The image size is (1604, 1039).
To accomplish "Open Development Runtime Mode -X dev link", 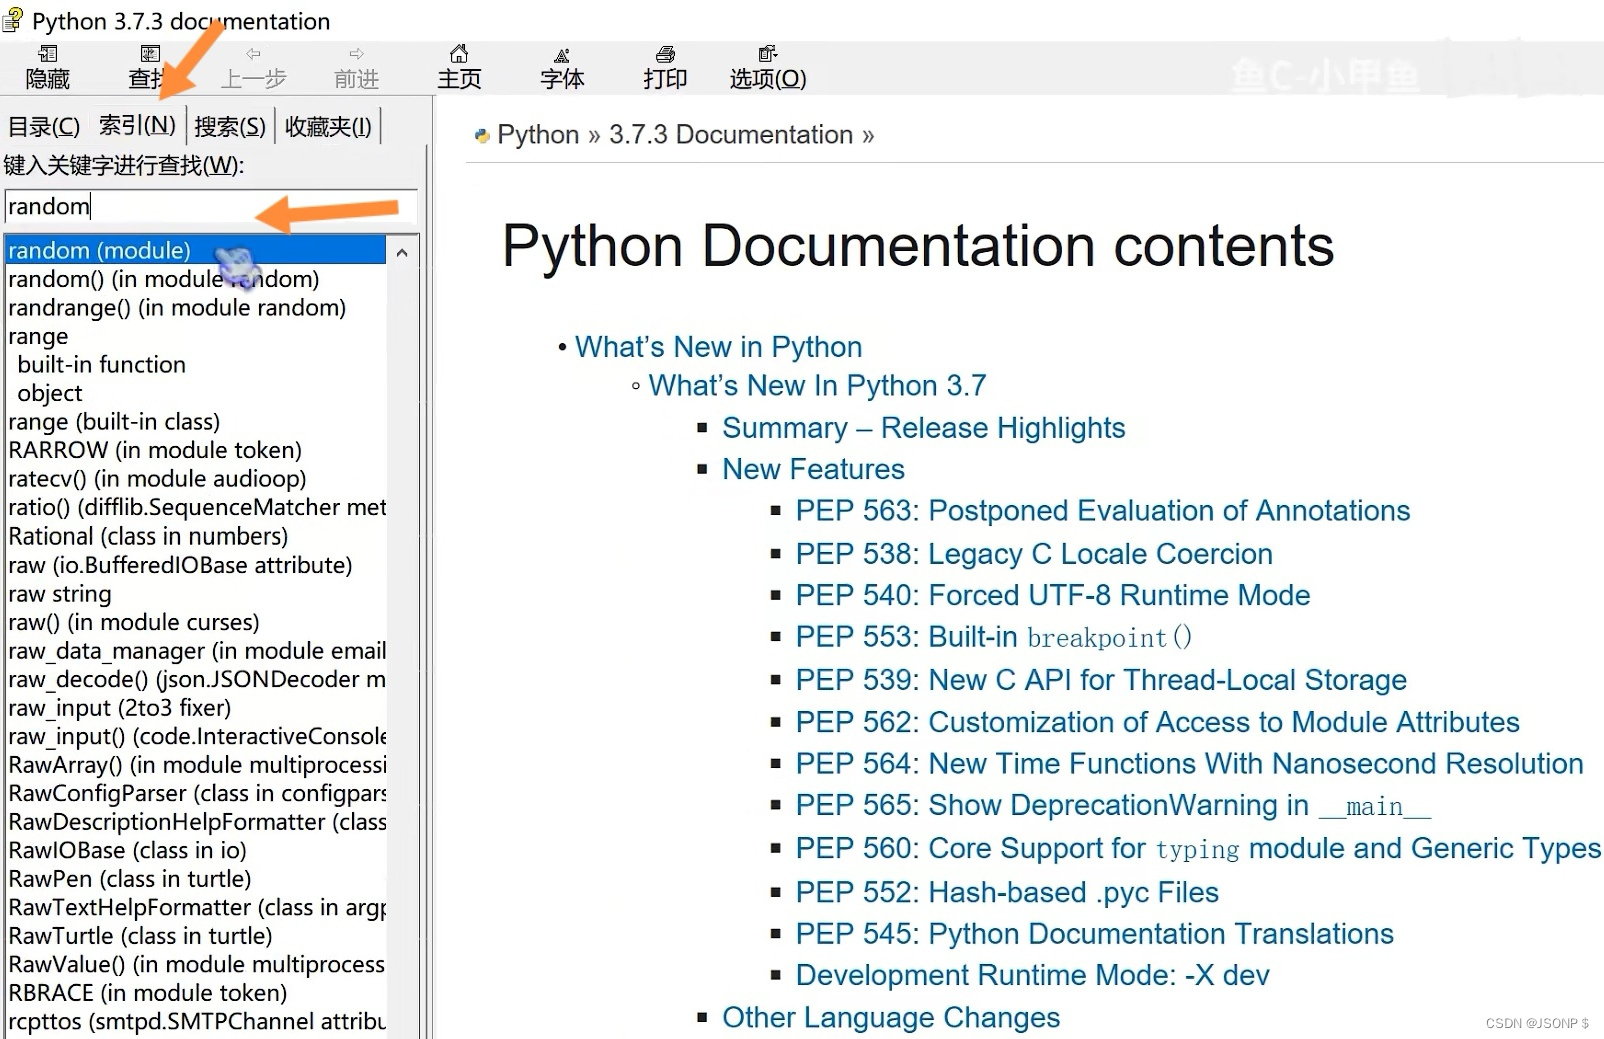I will click(1033, 975).
